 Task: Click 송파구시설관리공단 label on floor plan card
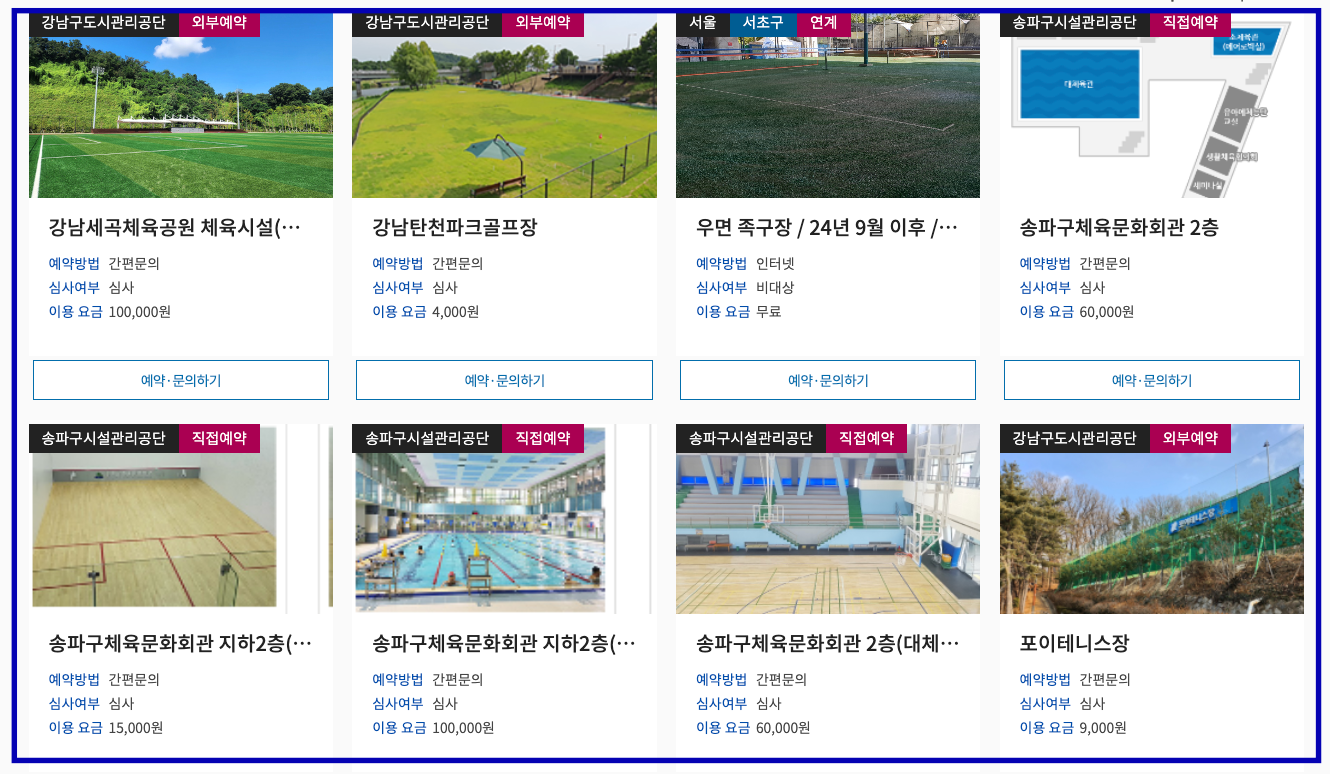(1075, 22)
